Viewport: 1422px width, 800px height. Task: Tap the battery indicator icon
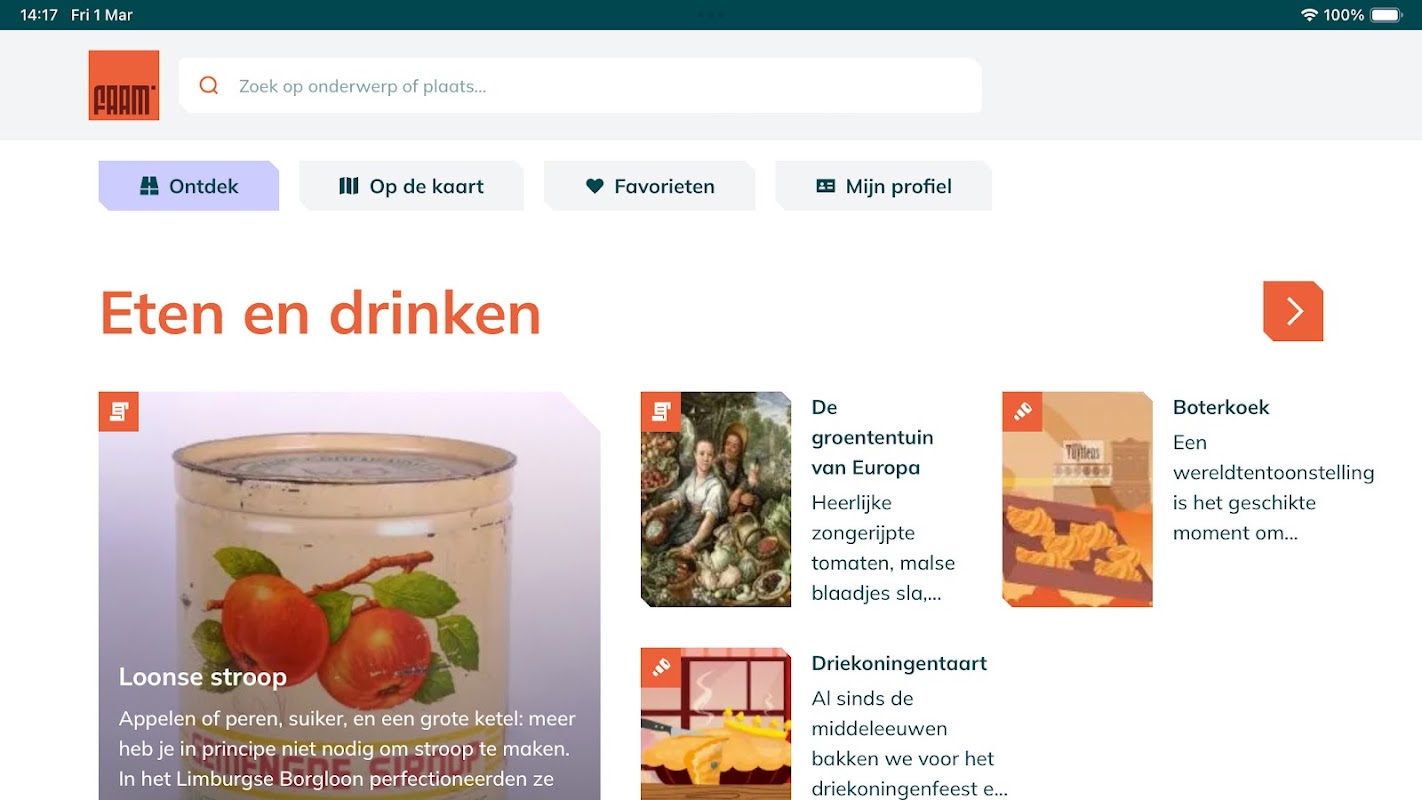tap(1387, 15)
